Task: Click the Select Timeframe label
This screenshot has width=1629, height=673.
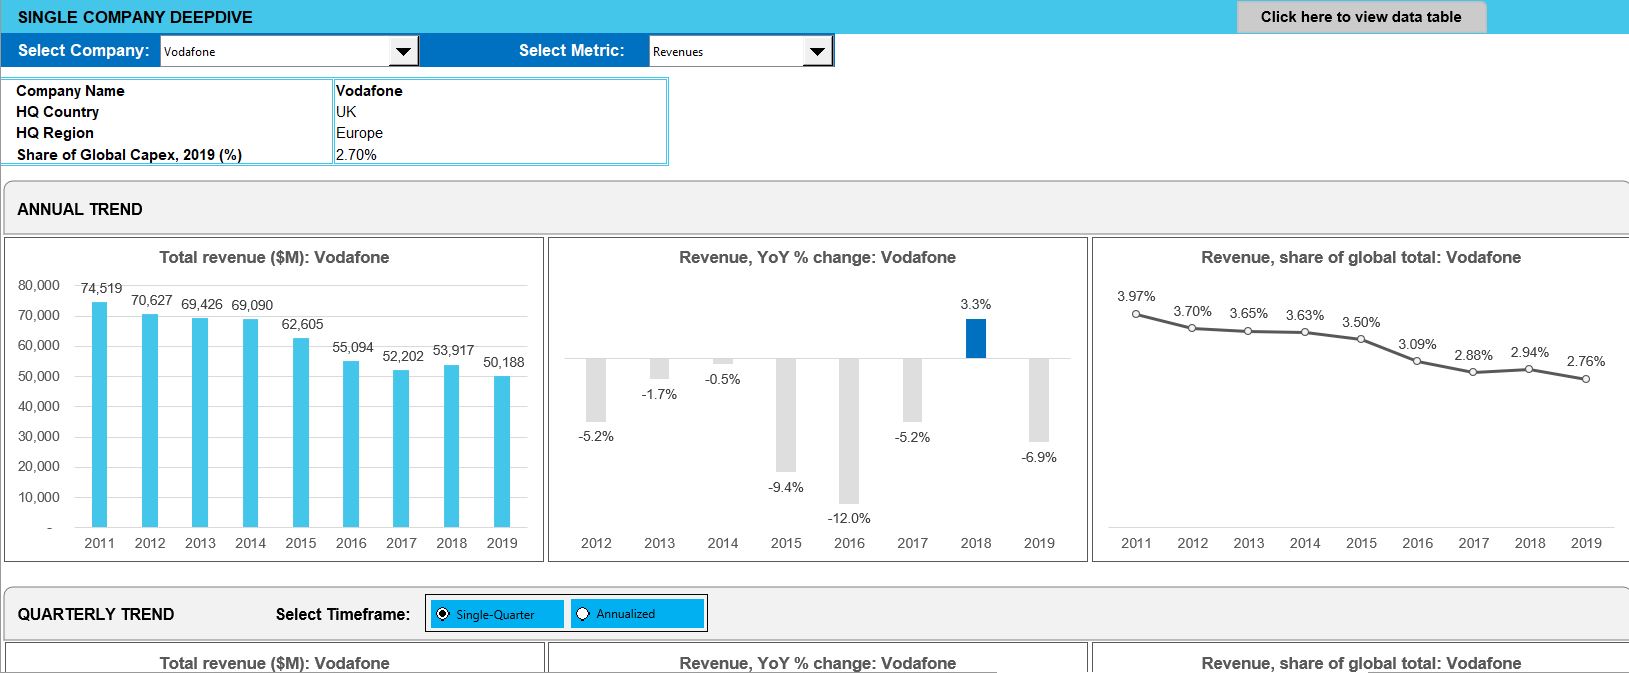Action: click(343, 614)
